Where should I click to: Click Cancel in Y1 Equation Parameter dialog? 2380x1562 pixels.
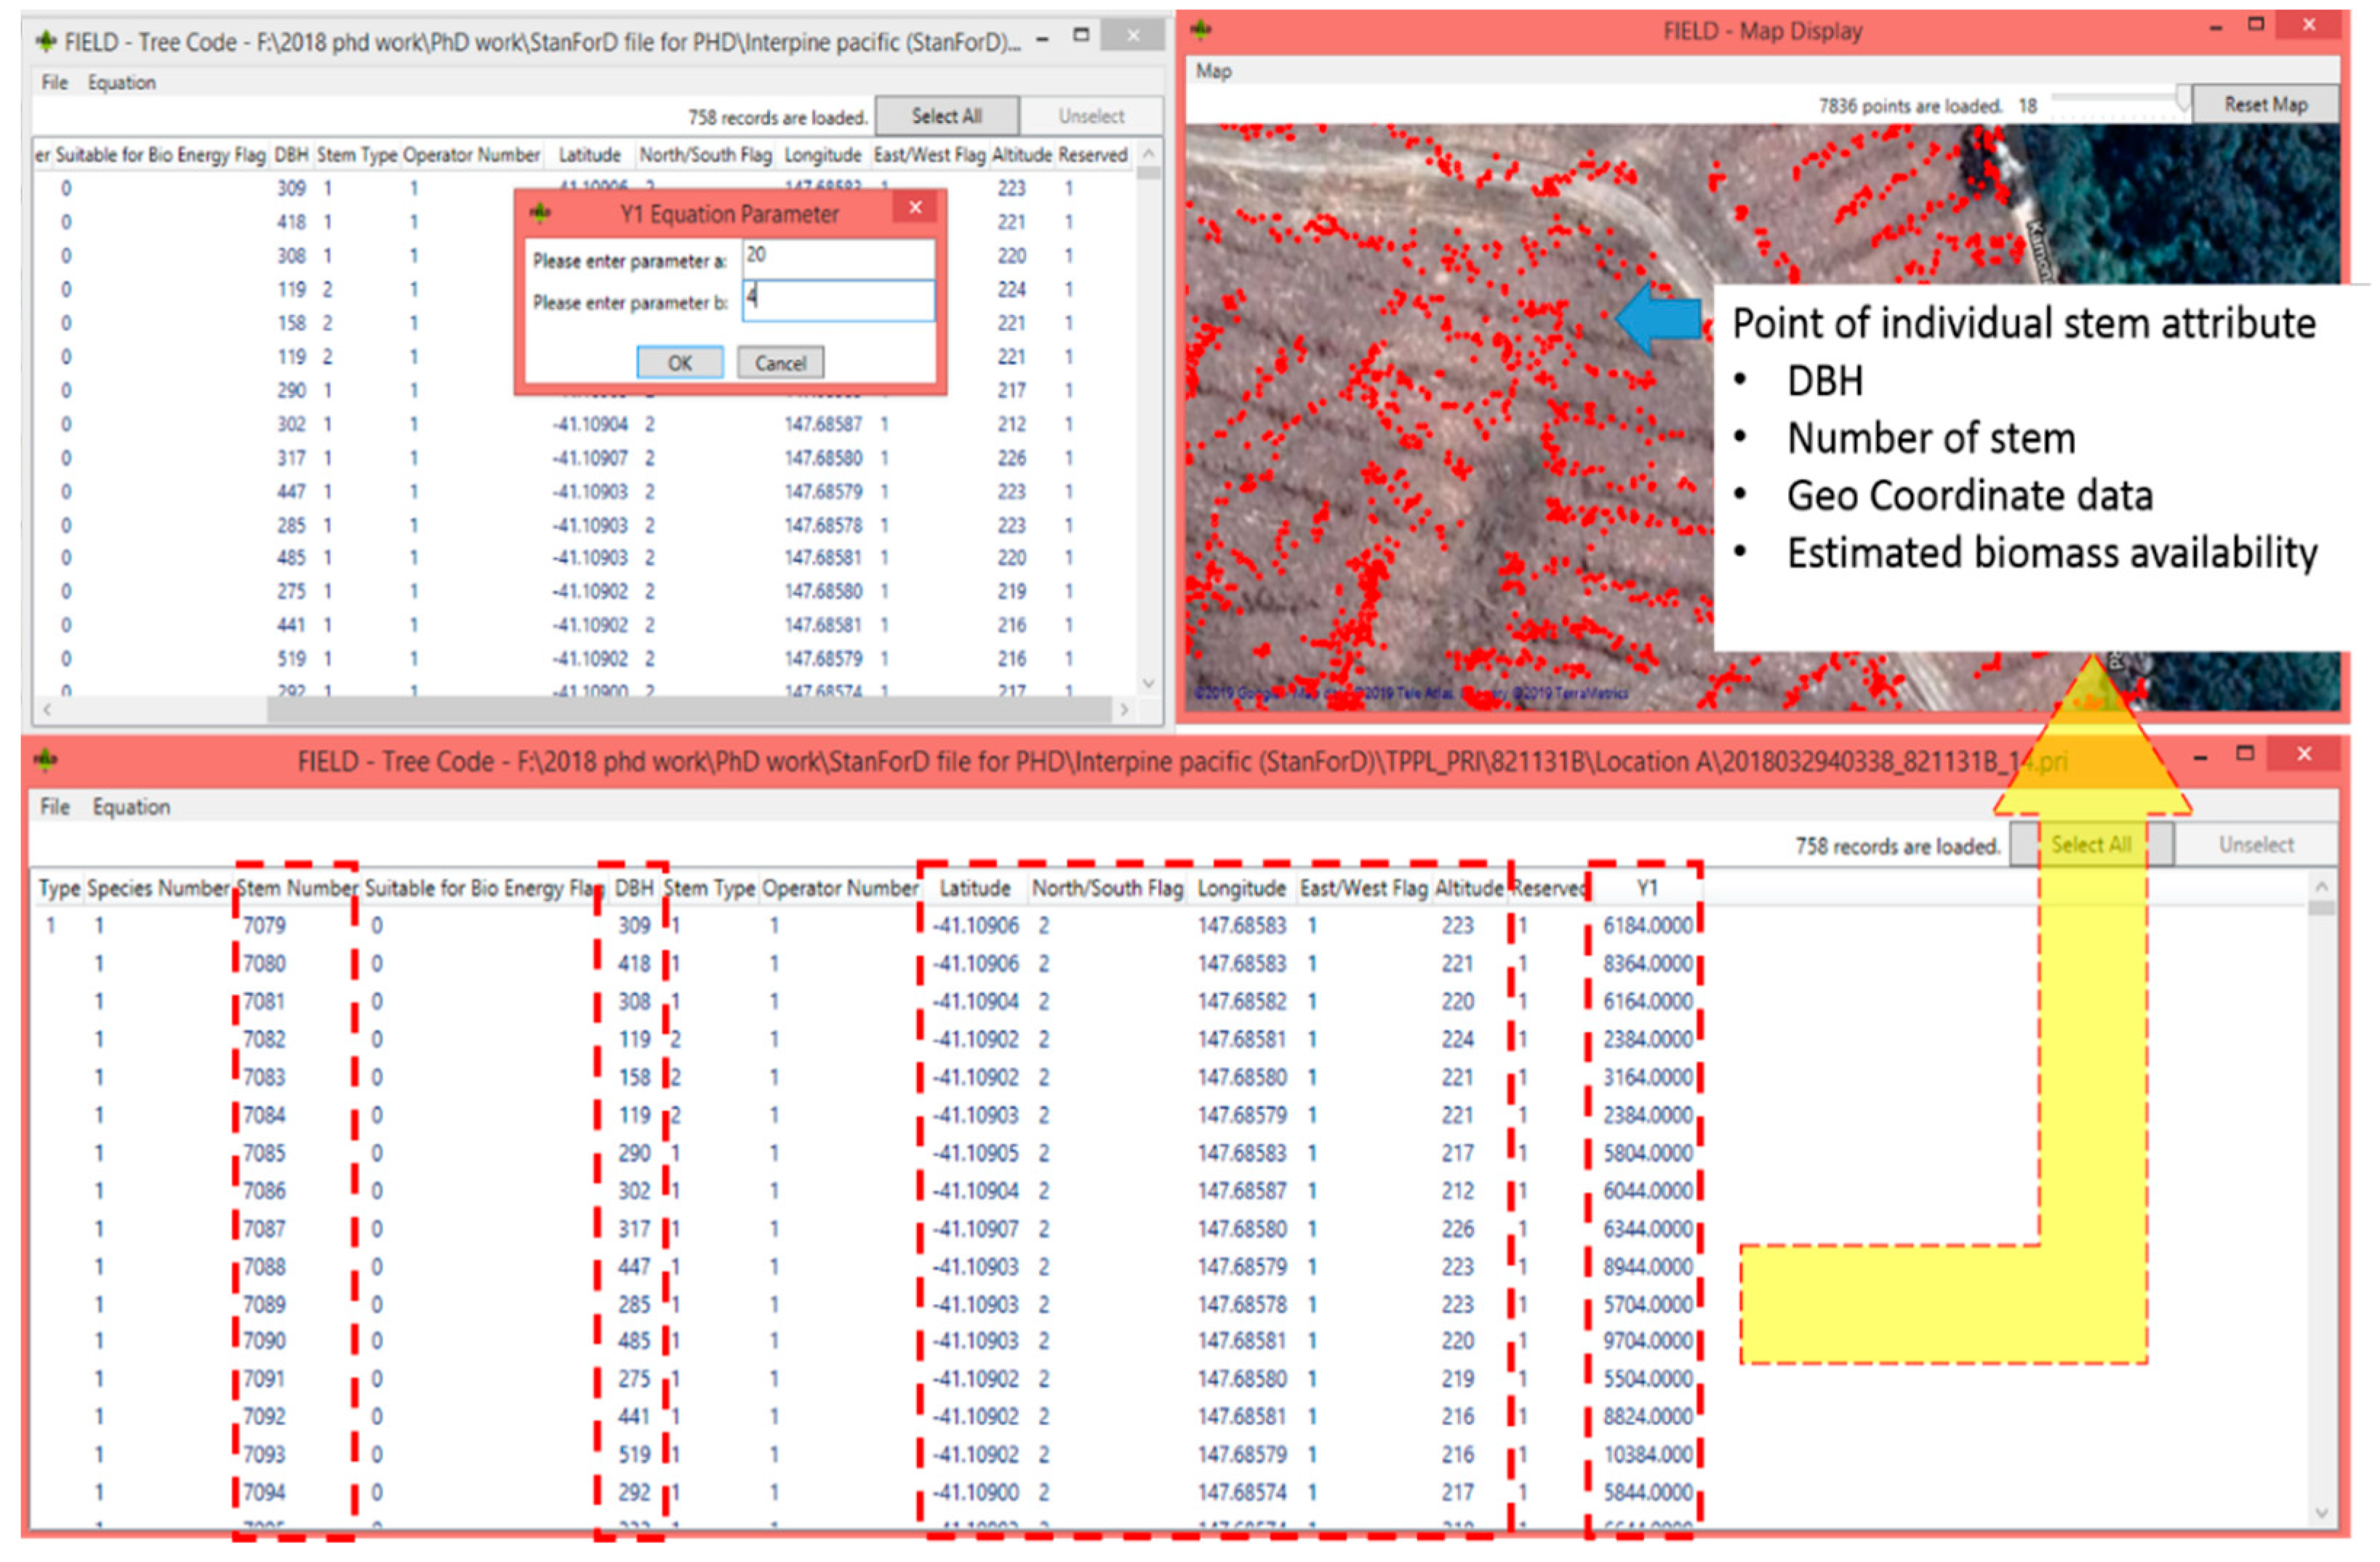(x=780, y=363)
